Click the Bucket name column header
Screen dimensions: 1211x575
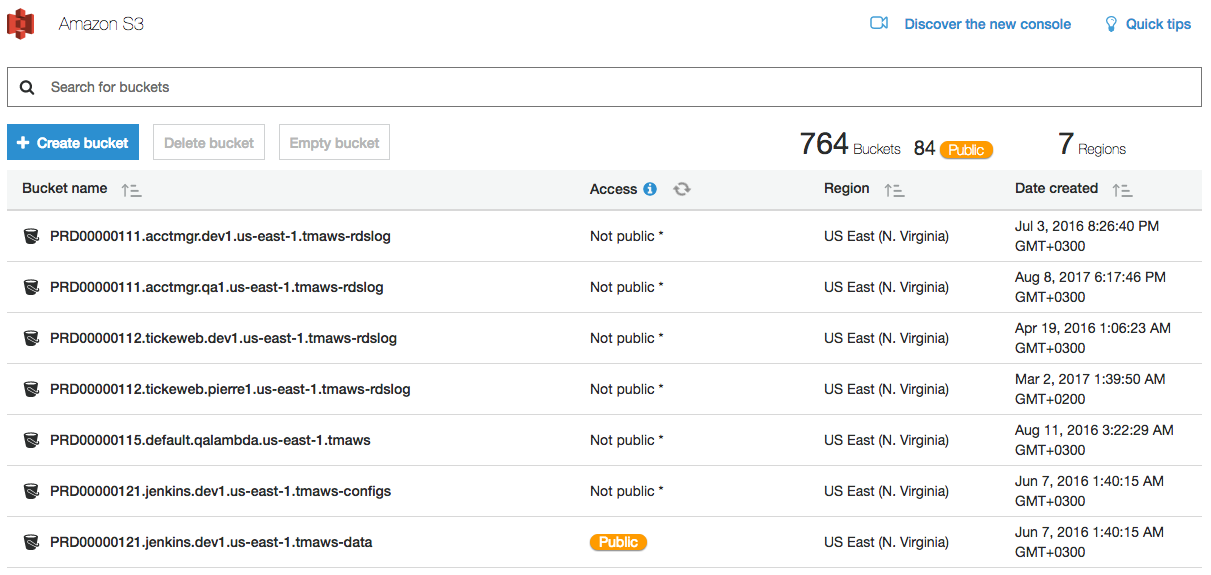65,188
